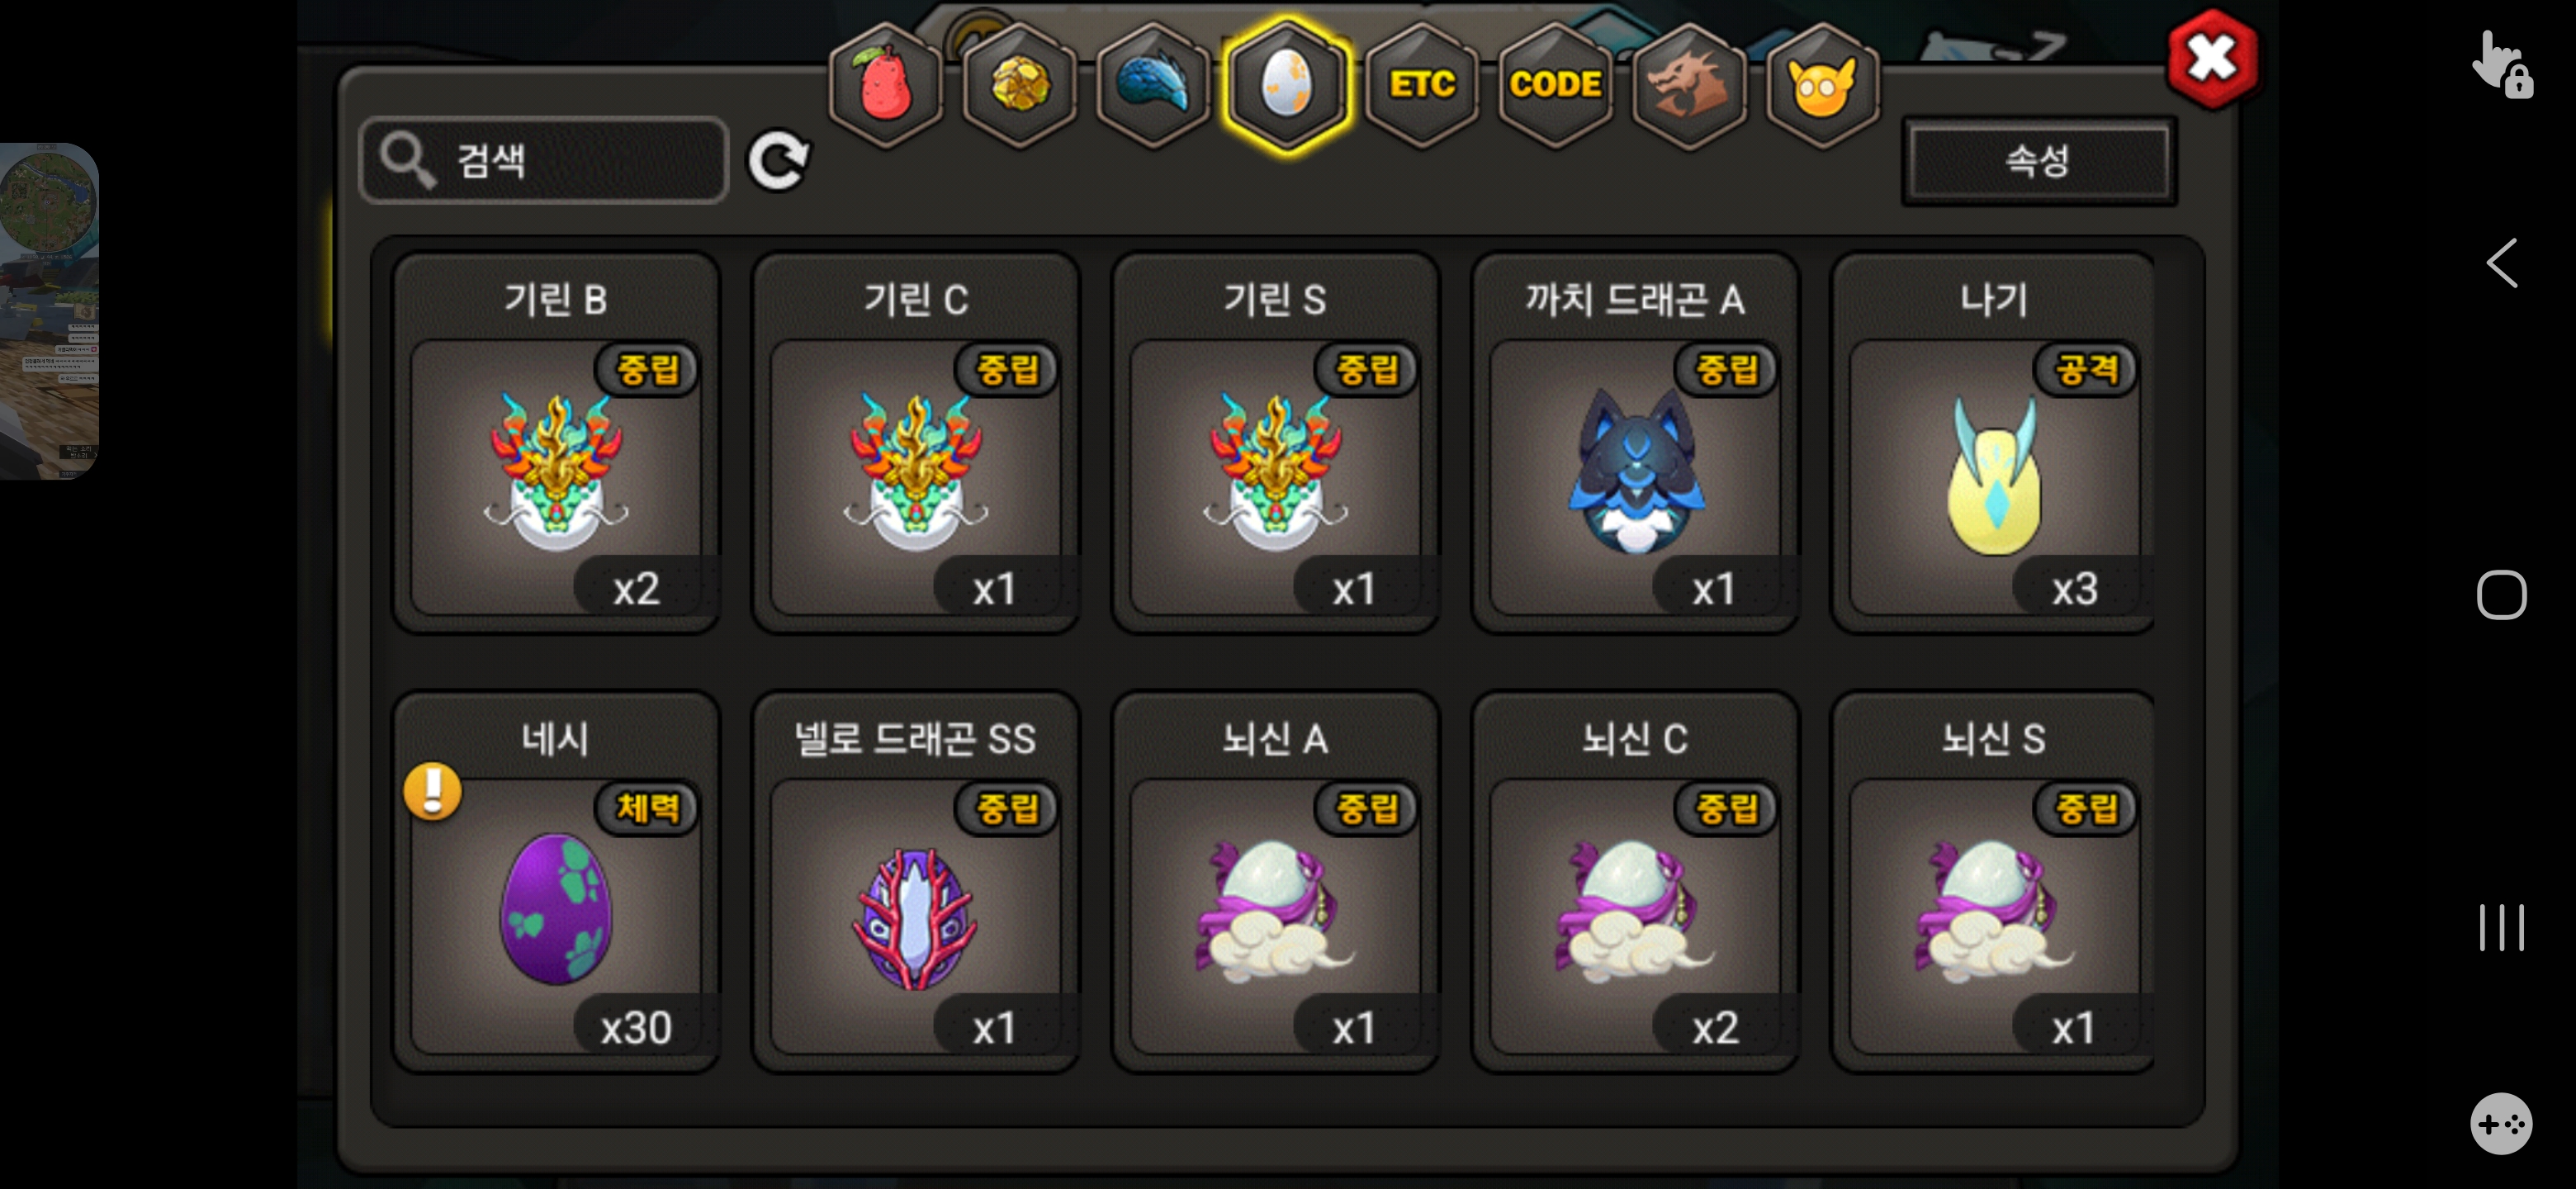Choose the 네시 purple egg x30
Screen dimensions: 2576x1189
tap(556, 881)
